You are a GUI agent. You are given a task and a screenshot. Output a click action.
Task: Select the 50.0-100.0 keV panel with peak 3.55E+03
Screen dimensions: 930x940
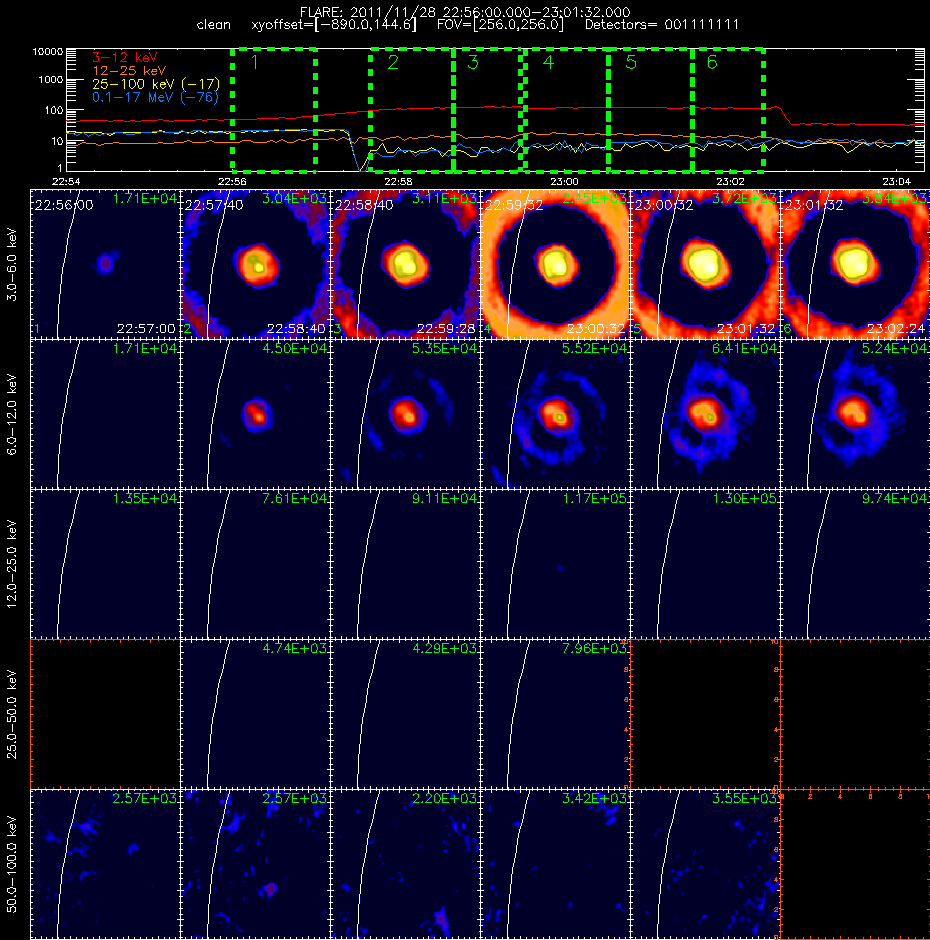(705, 864)
